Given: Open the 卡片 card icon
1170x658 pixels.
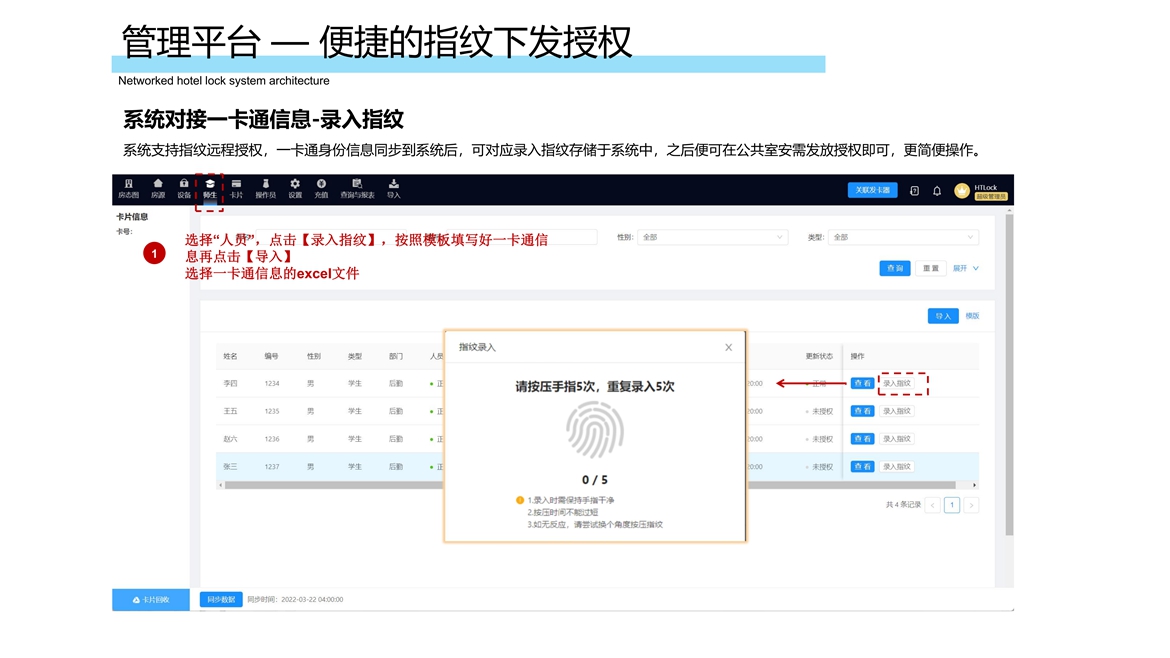Looking at the screenshot, I should [x=237, y=184].
